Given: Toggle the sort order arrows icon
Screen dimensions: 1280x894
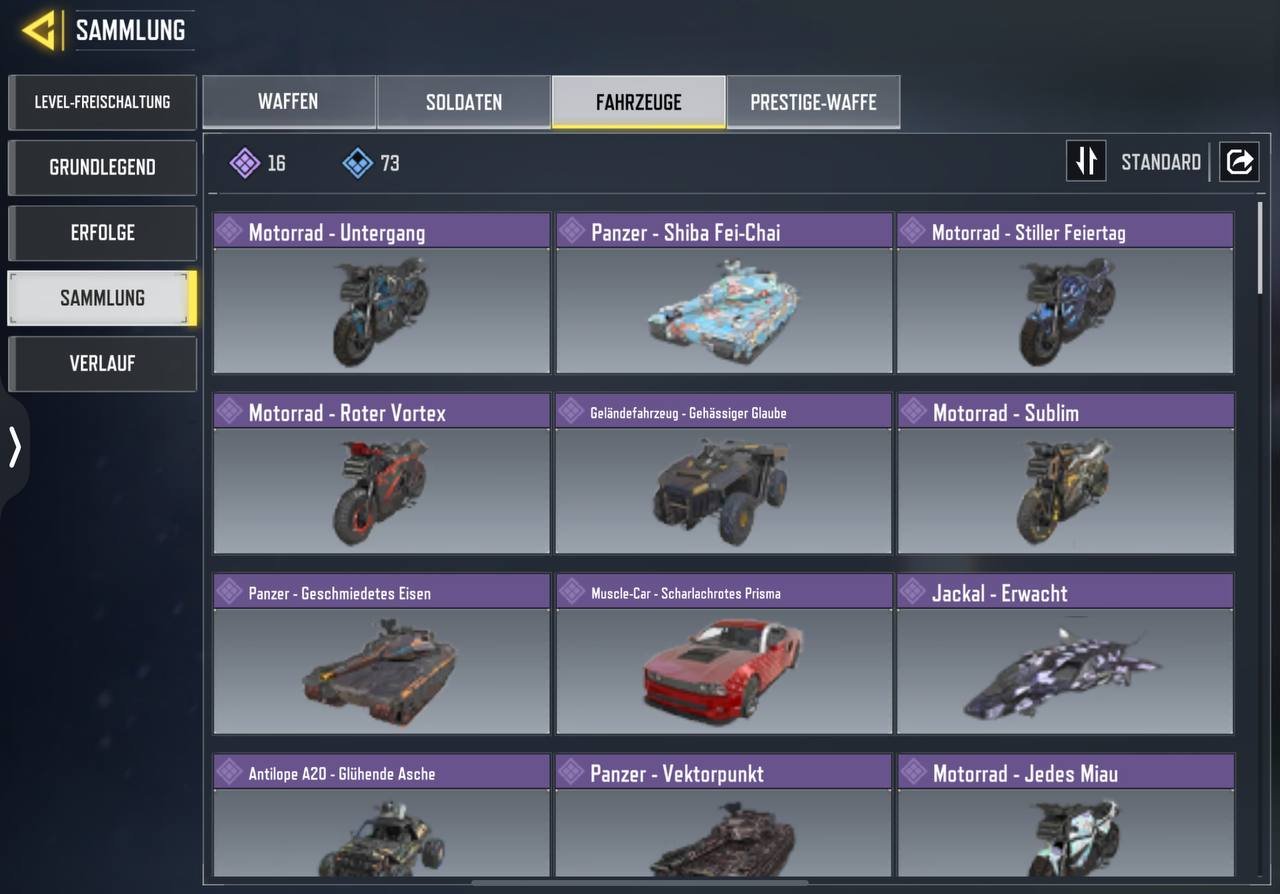Looking at the screenshot, I should click(1086, 161).
